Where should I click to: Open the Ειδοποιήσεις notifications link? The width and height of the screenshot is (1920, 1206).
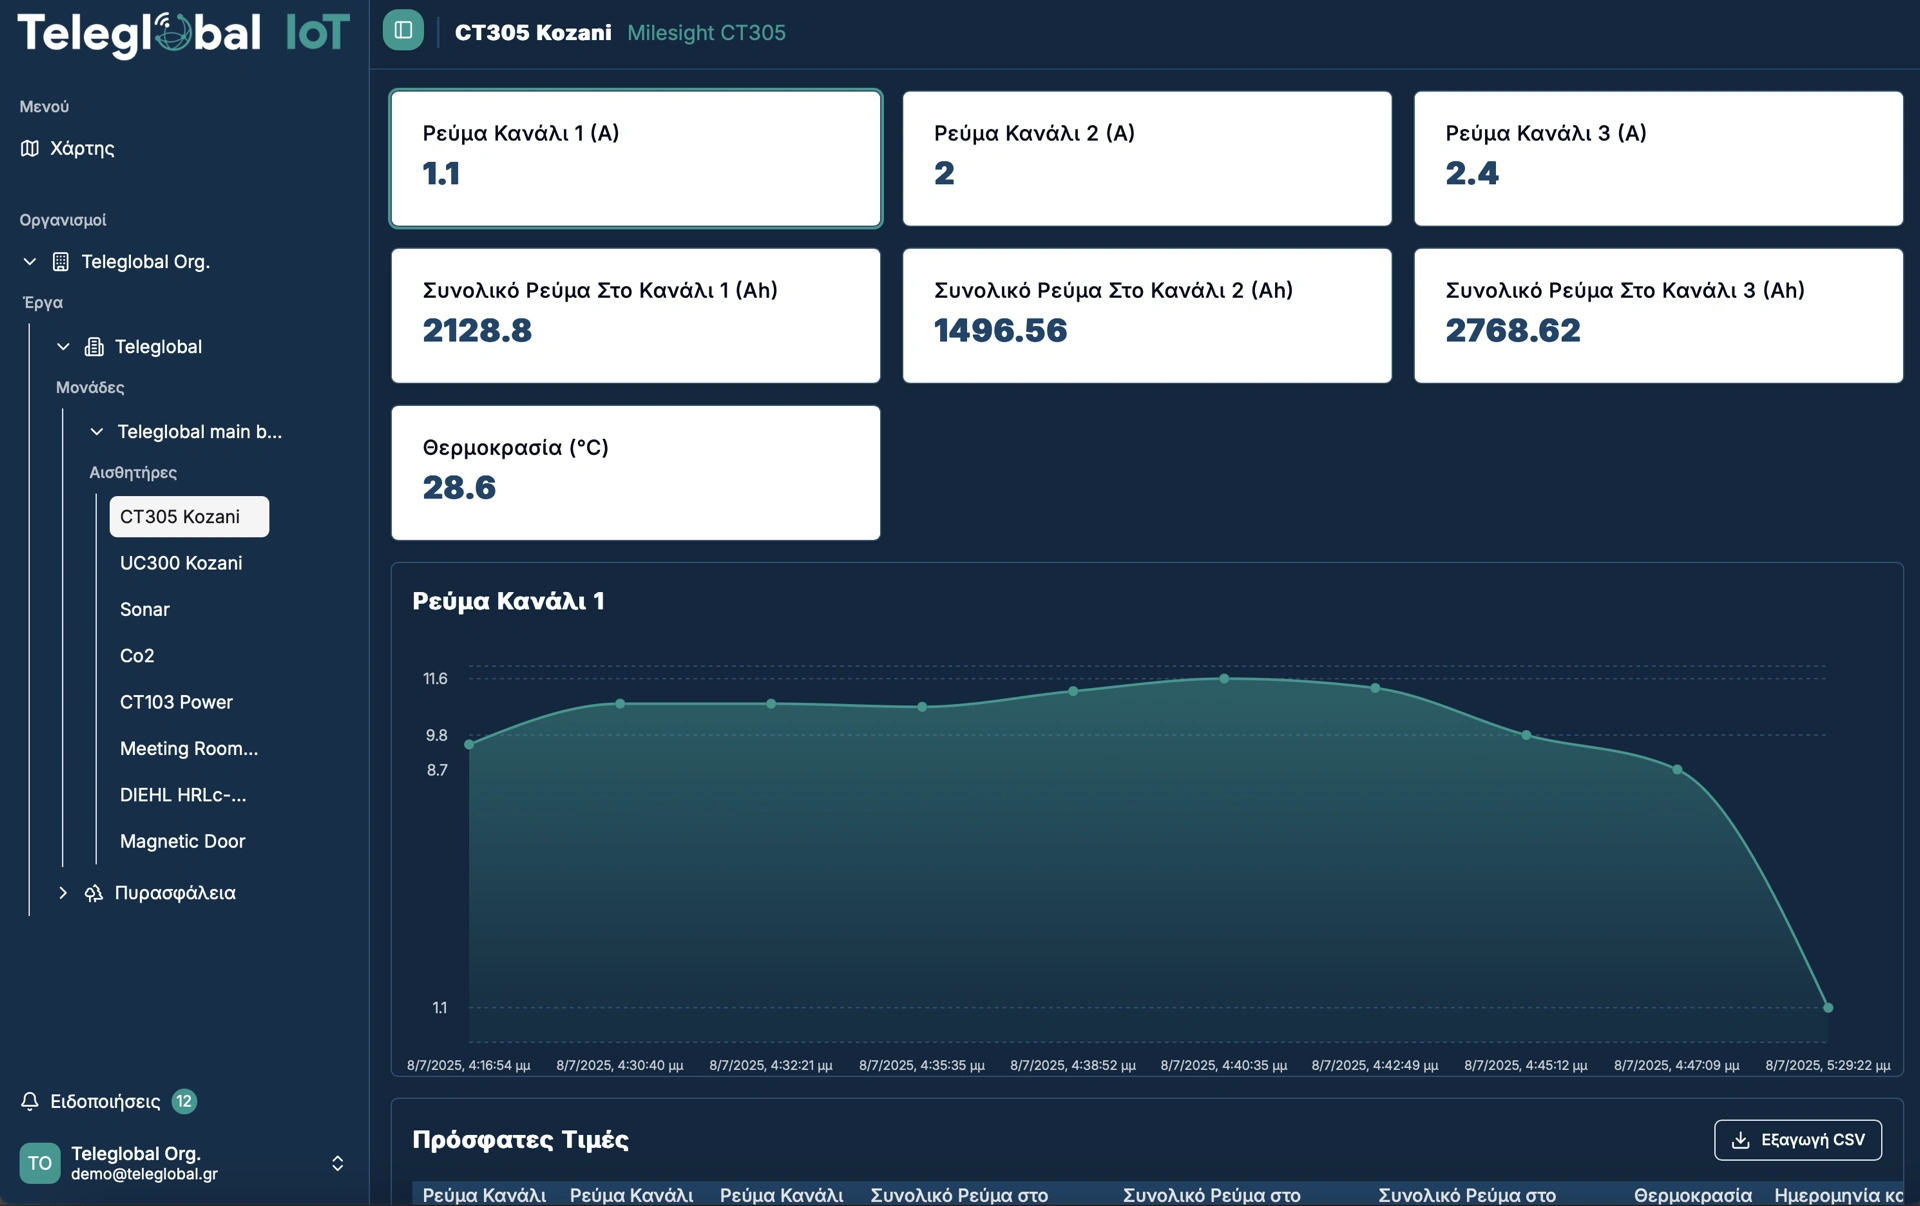click(105, 1101)
